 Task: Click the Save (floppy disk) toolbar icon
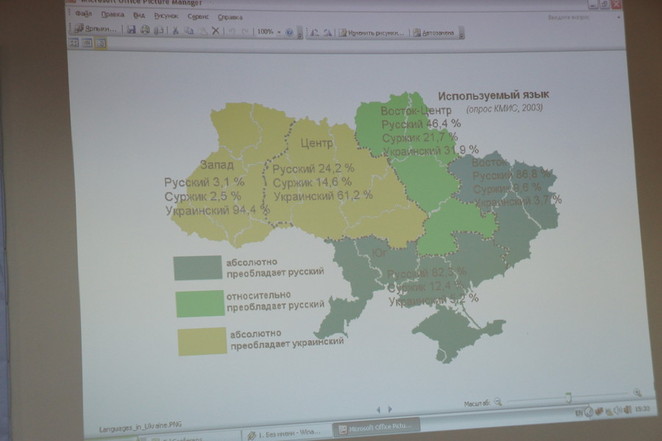pos(131,30)
